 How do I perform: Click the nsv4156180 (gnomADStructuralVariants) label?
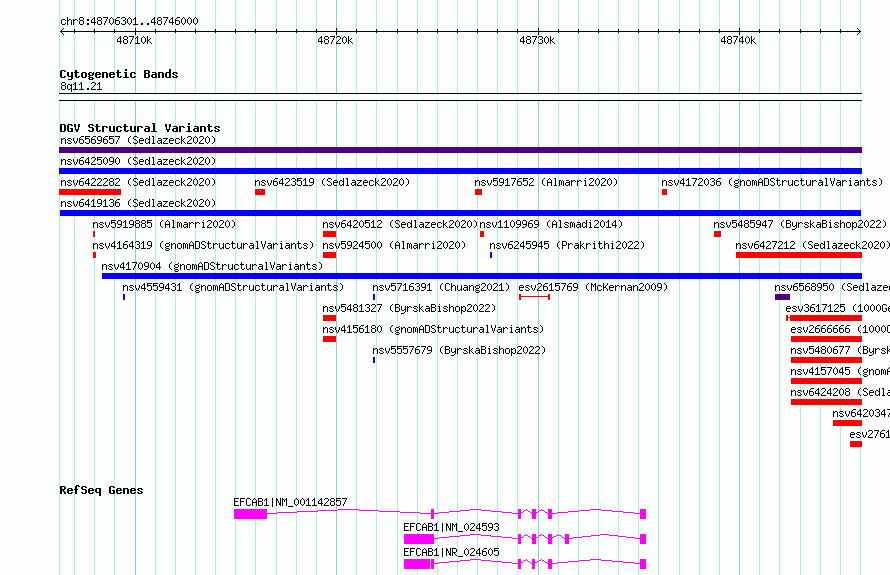(x=433, y=329)
